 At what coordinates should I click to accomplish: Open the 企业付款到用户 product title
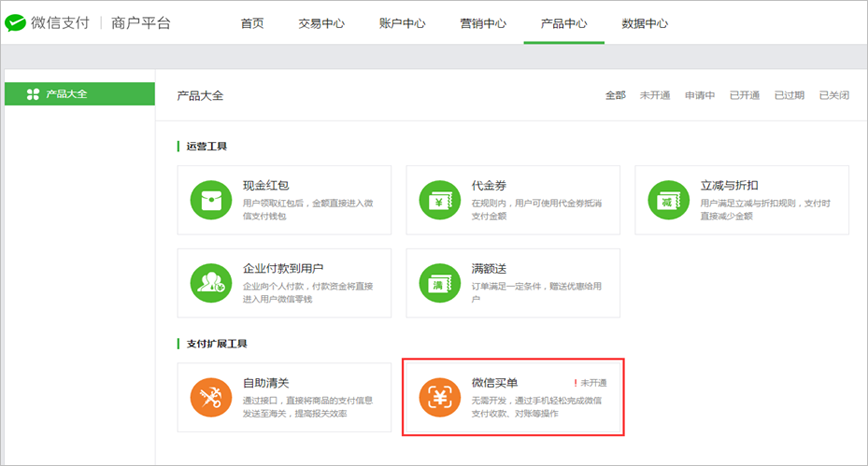point(283,268)
